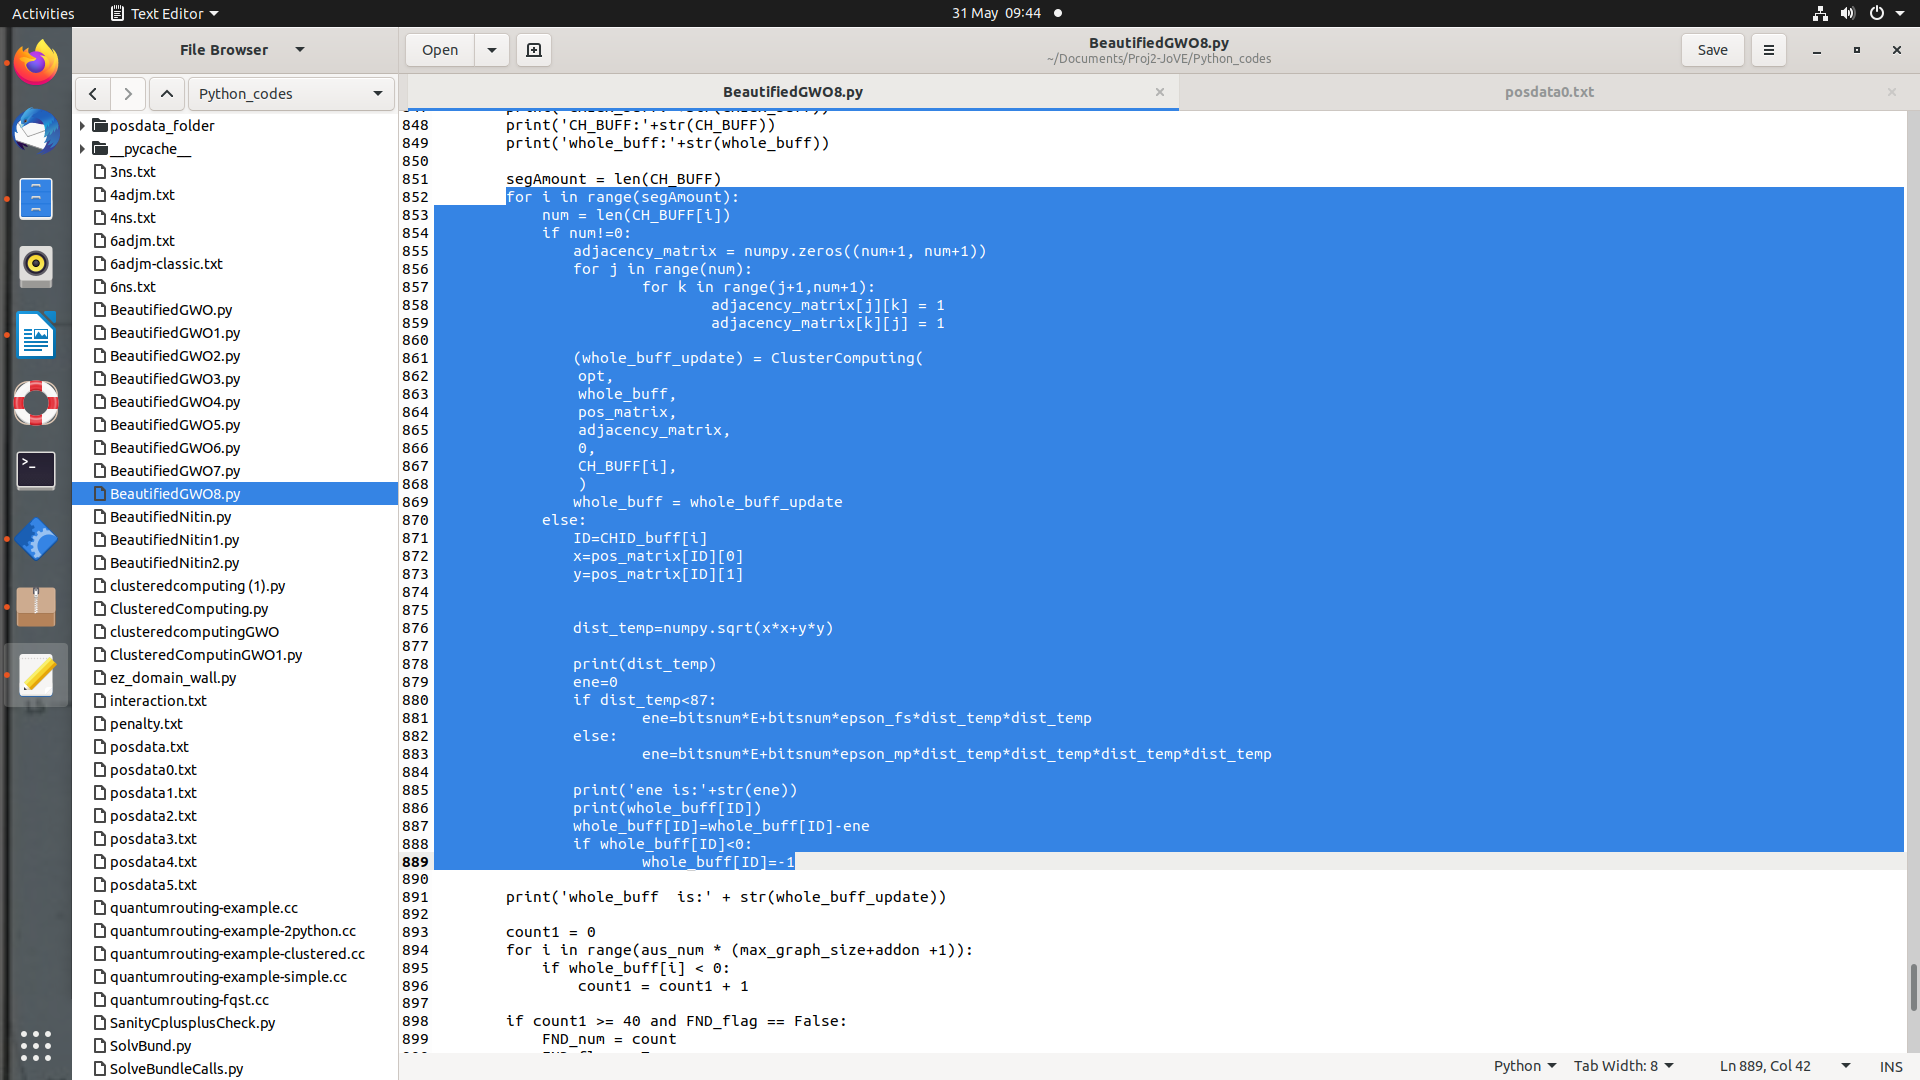
Task: Open BeautifiedNitin.py in file browser
Action: click(170, 517)
